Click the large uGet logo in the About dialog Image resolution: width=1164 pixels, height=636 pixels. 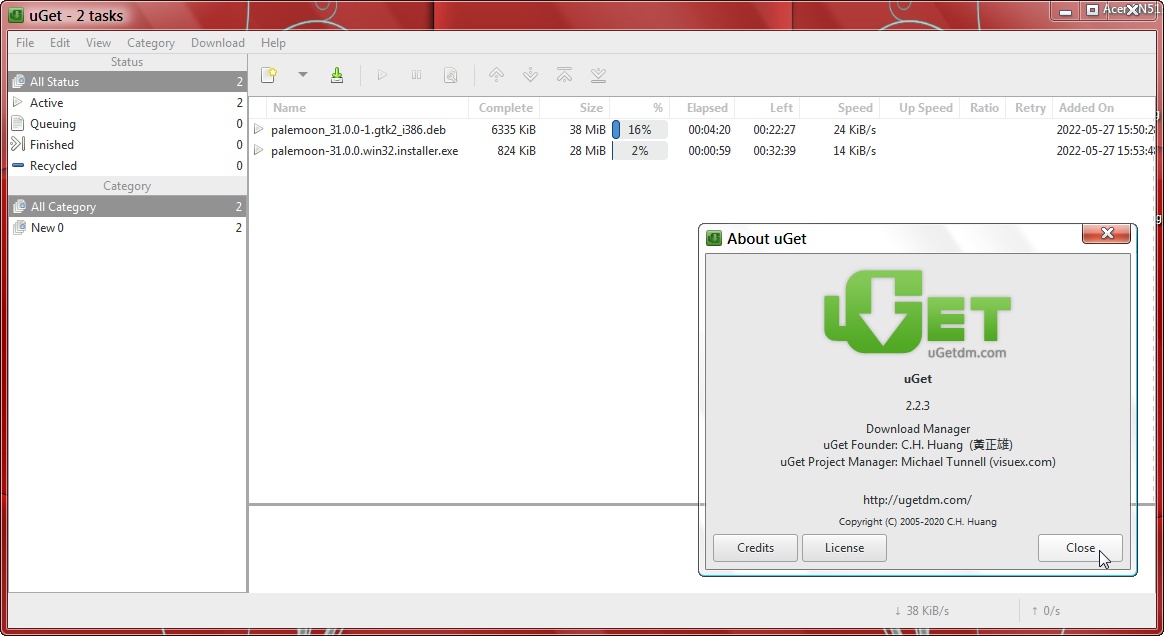[x=918, y=312]
